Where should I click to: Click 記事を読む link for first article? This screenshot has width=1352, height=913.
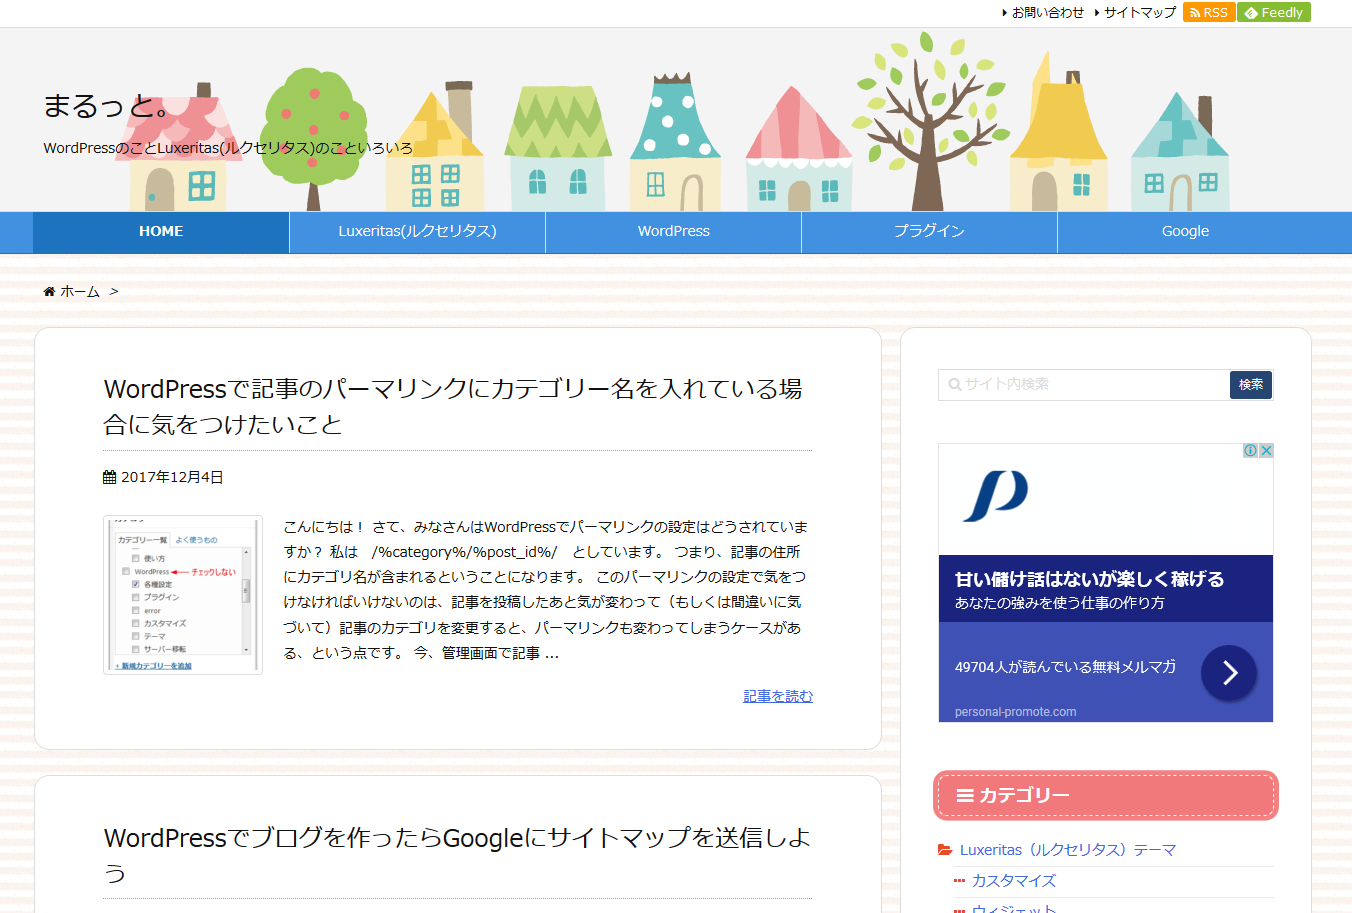click(778, 696)
